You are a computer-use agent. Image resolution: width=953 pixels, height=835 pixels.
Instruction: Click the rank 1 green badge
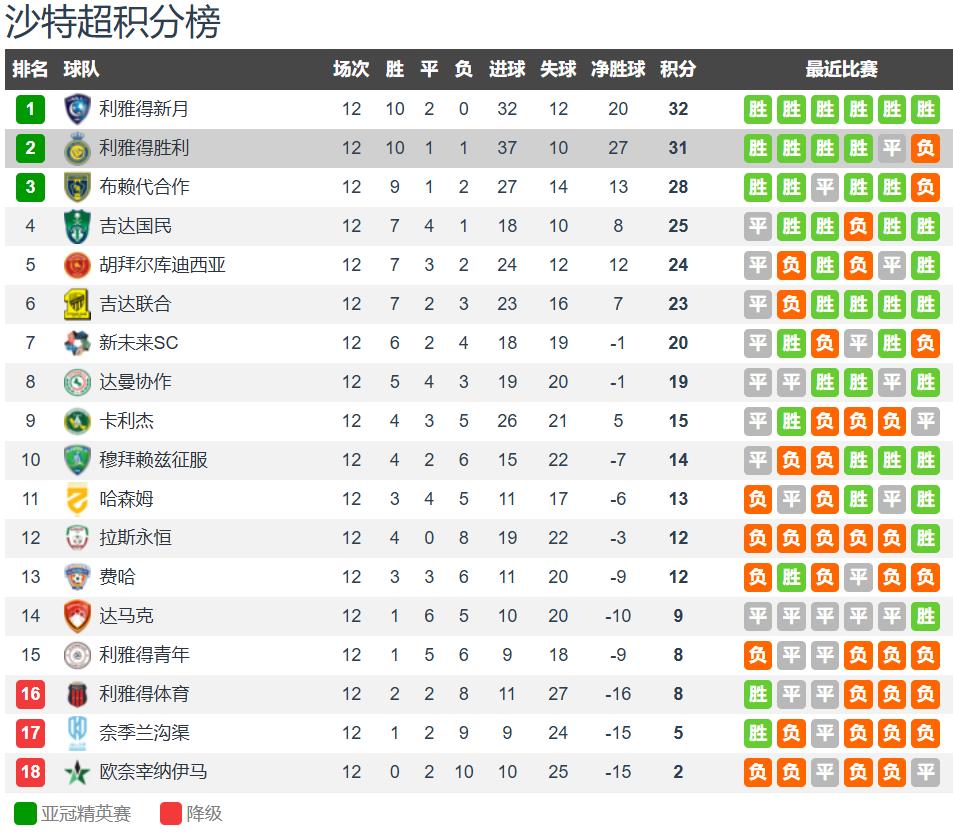click(x=31, y=109)
